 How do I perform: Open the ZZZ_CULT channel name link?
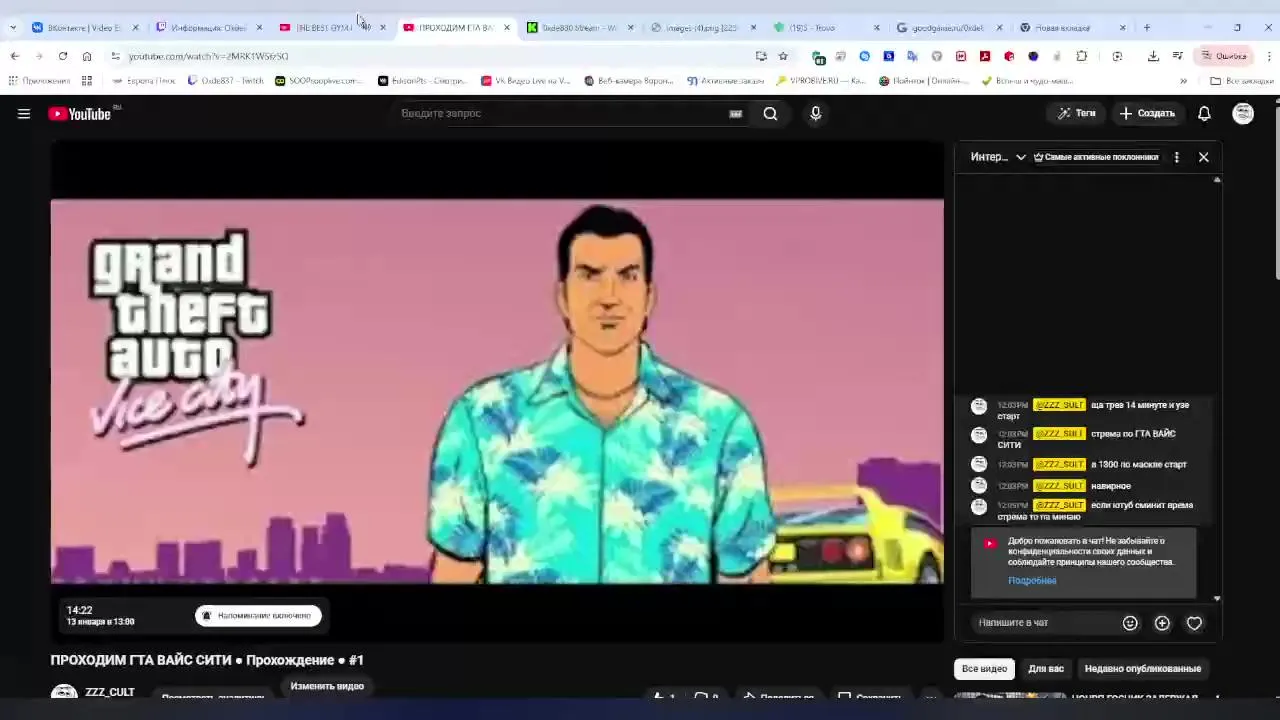(x=110, y=692)
